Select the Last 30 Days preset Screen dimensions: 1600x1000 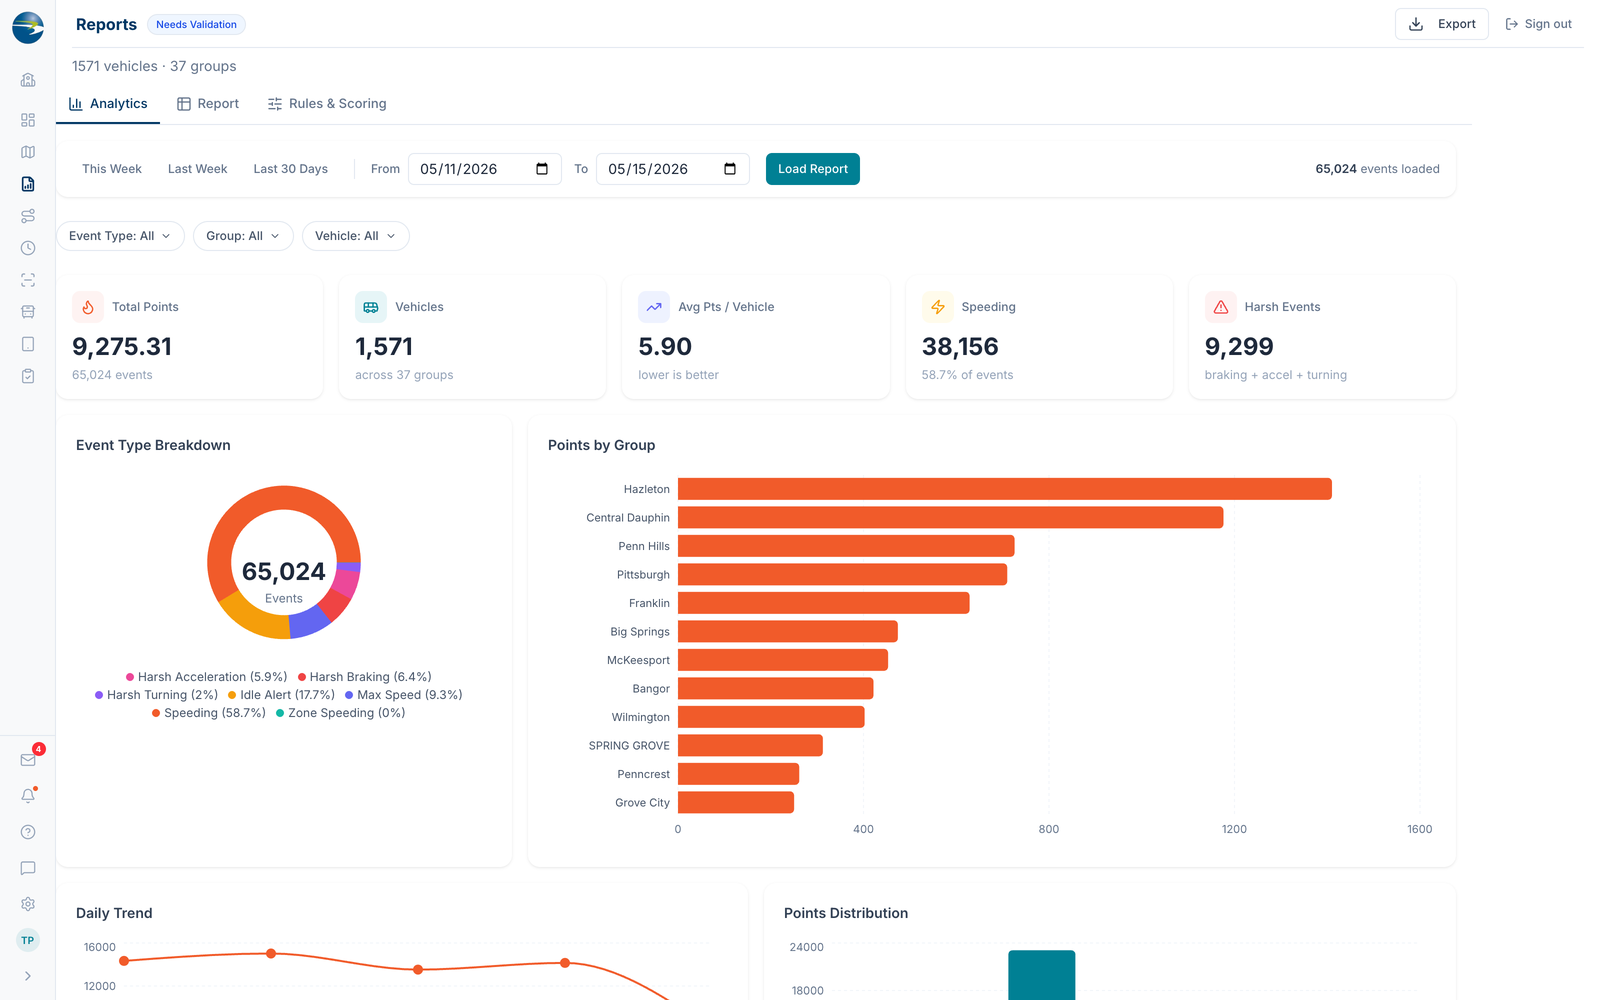tap(291, 169)
